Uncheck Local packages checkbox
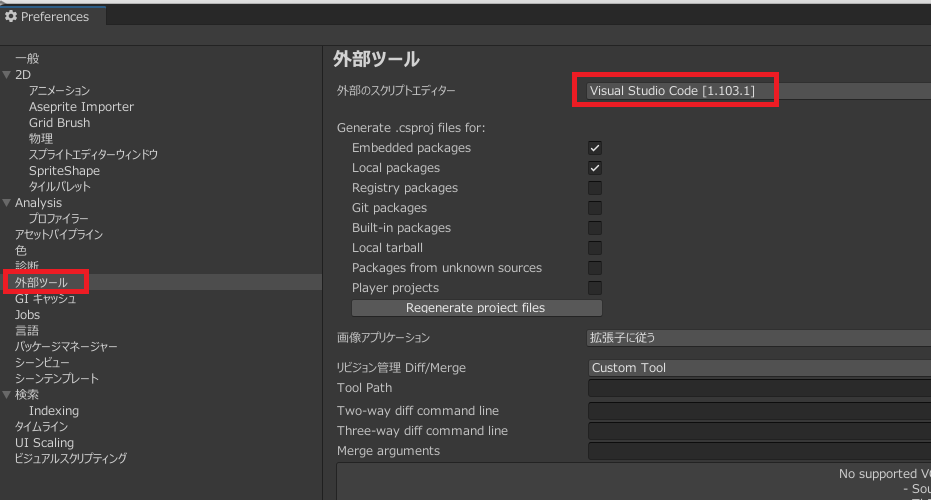The width and height of the screenshot is (931, 500). point(594,168)
